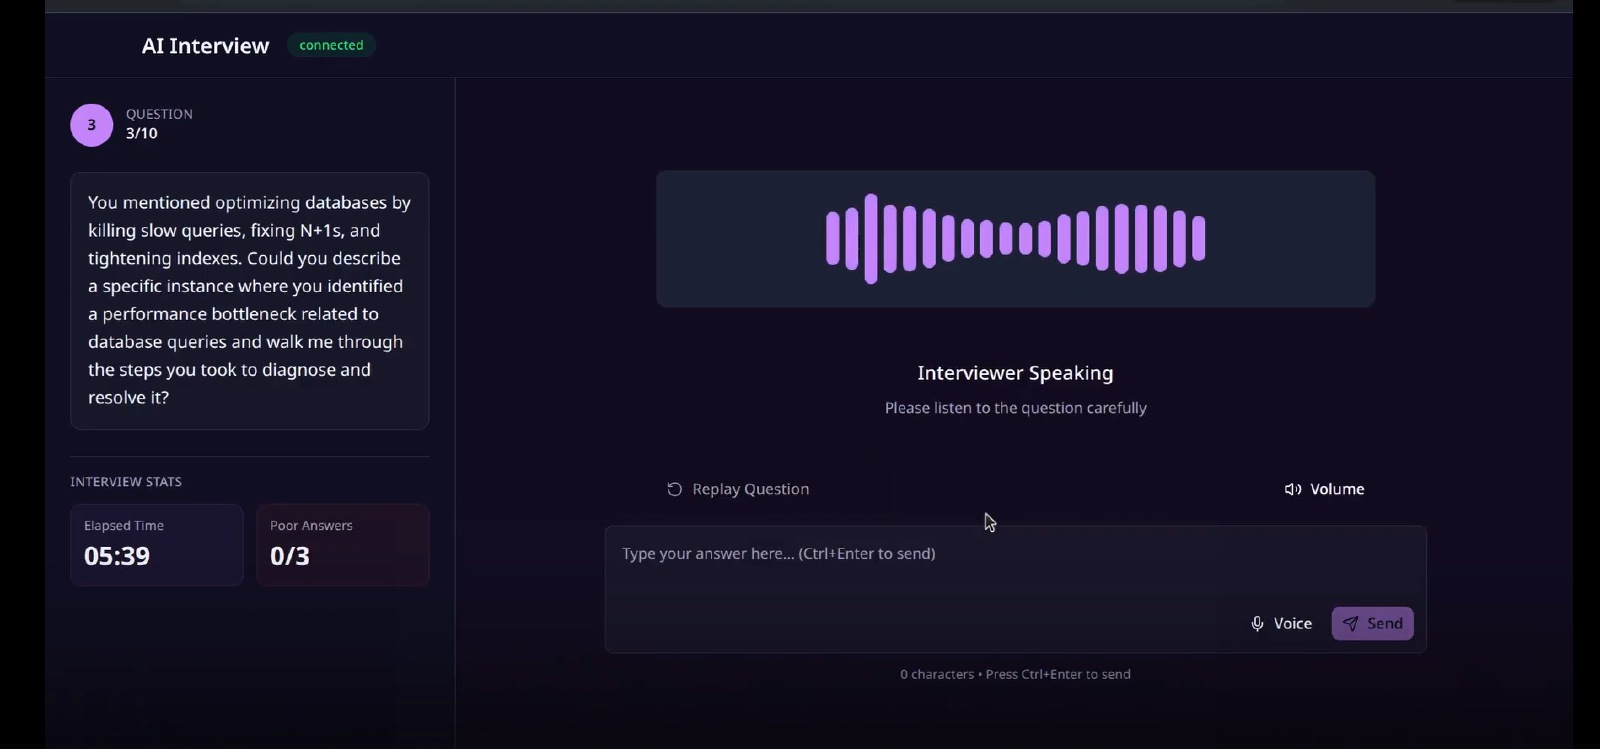Click the Interviewer Speaking heading

coord(1015,373)
